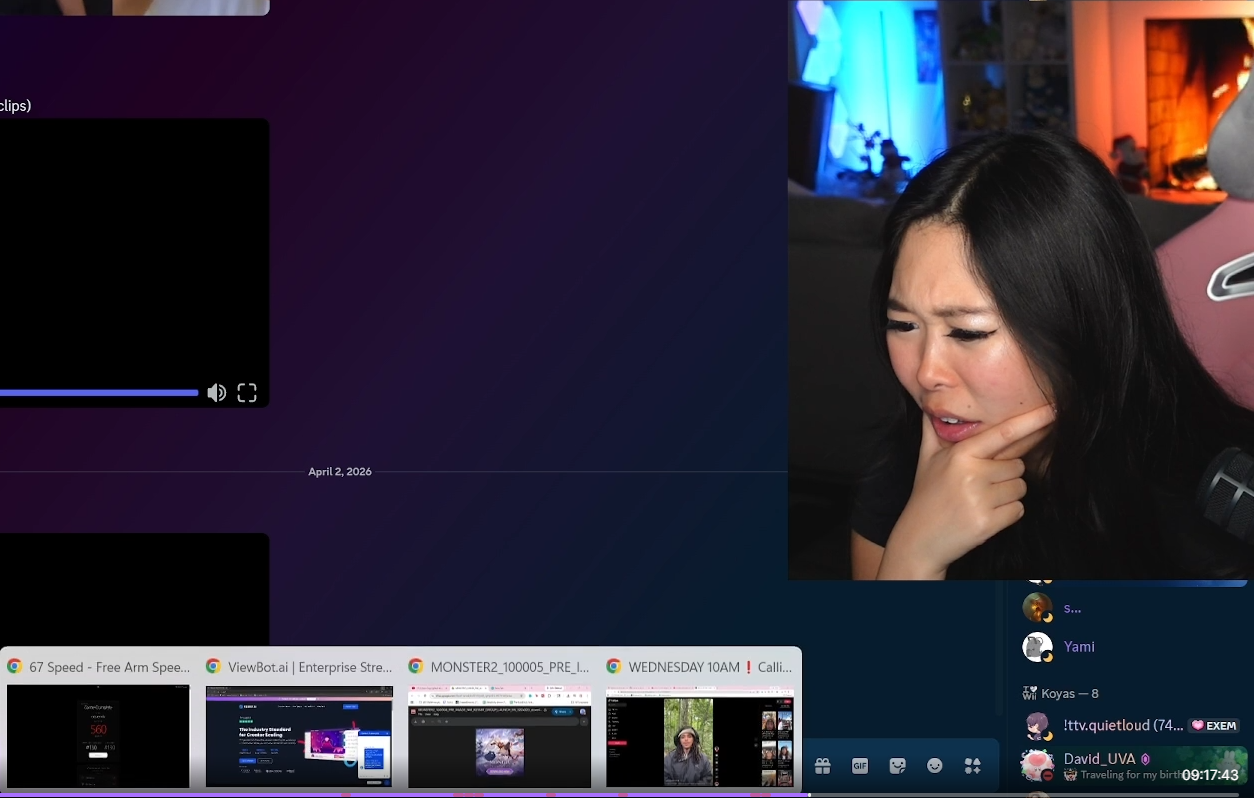This screenshot has height=798, width=1254.
Task: Switch to 67 Speed Chrome window preview
Action: coord(98,736)
